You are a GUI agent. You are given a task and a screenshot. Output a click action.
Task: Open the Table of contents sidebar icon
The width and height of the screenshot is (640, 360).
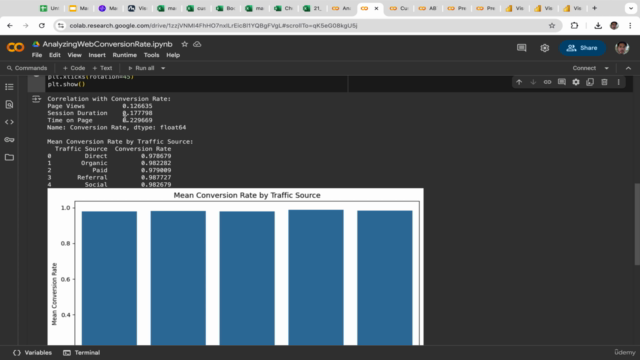click(x=9, y=87)
